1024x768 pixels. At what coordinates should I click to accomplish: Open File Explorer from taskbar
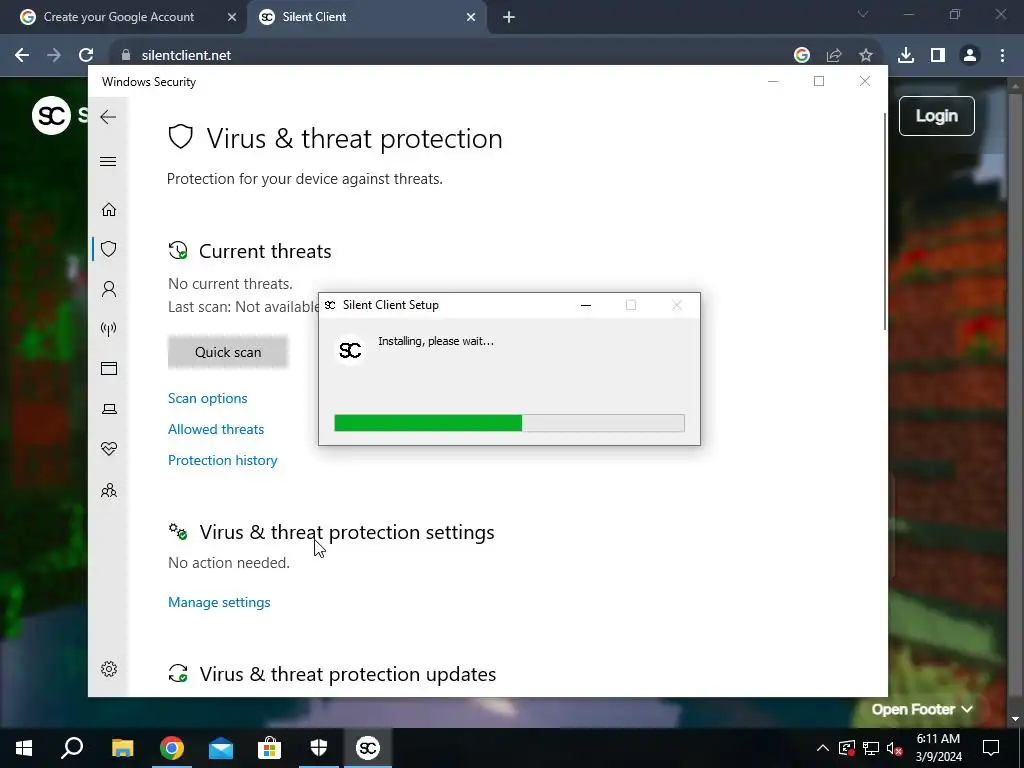pyautogui.click(x=122, y=748)
